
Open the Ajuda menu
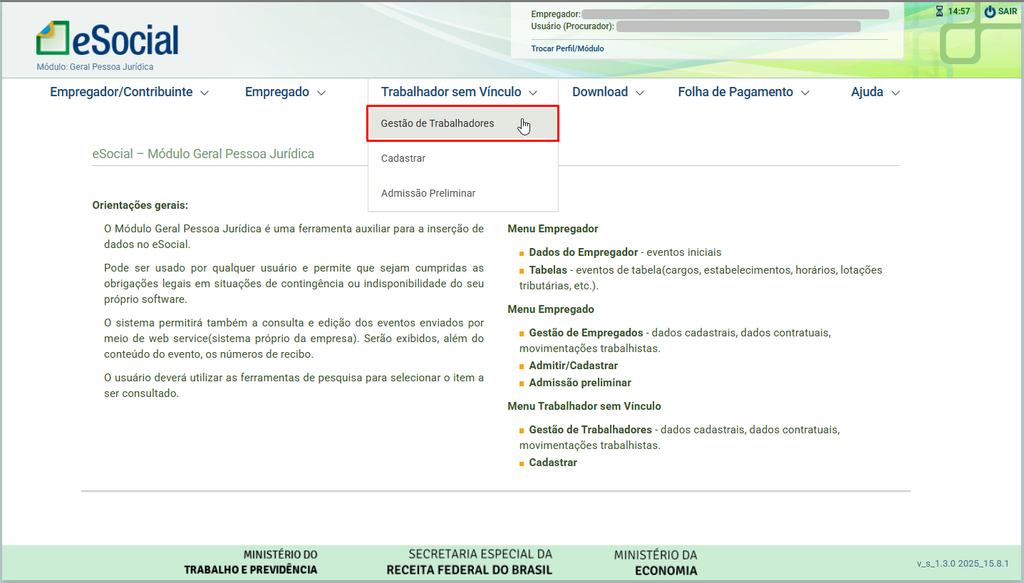(875, 92)
